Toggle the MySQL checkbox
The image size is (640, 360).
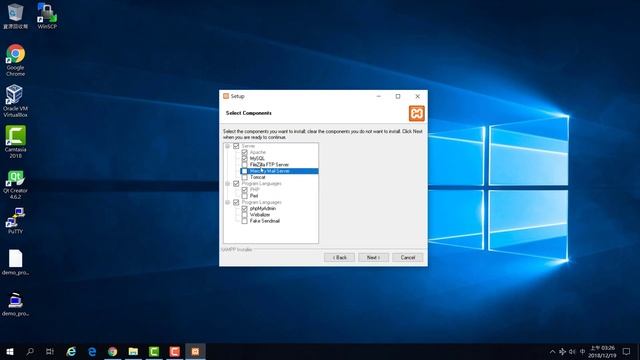coord(244,158)
